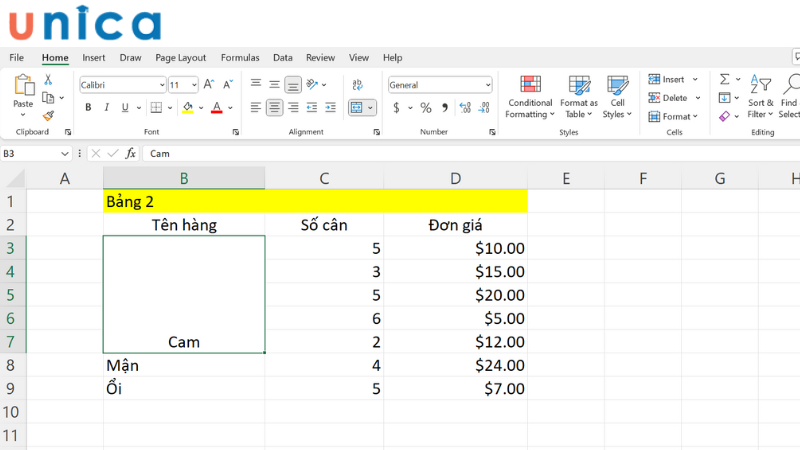This screenshot has width=800, height=450.
Task: Apply Percent Style to the selection
Action: pyautogui.click(x=426, y=108)
